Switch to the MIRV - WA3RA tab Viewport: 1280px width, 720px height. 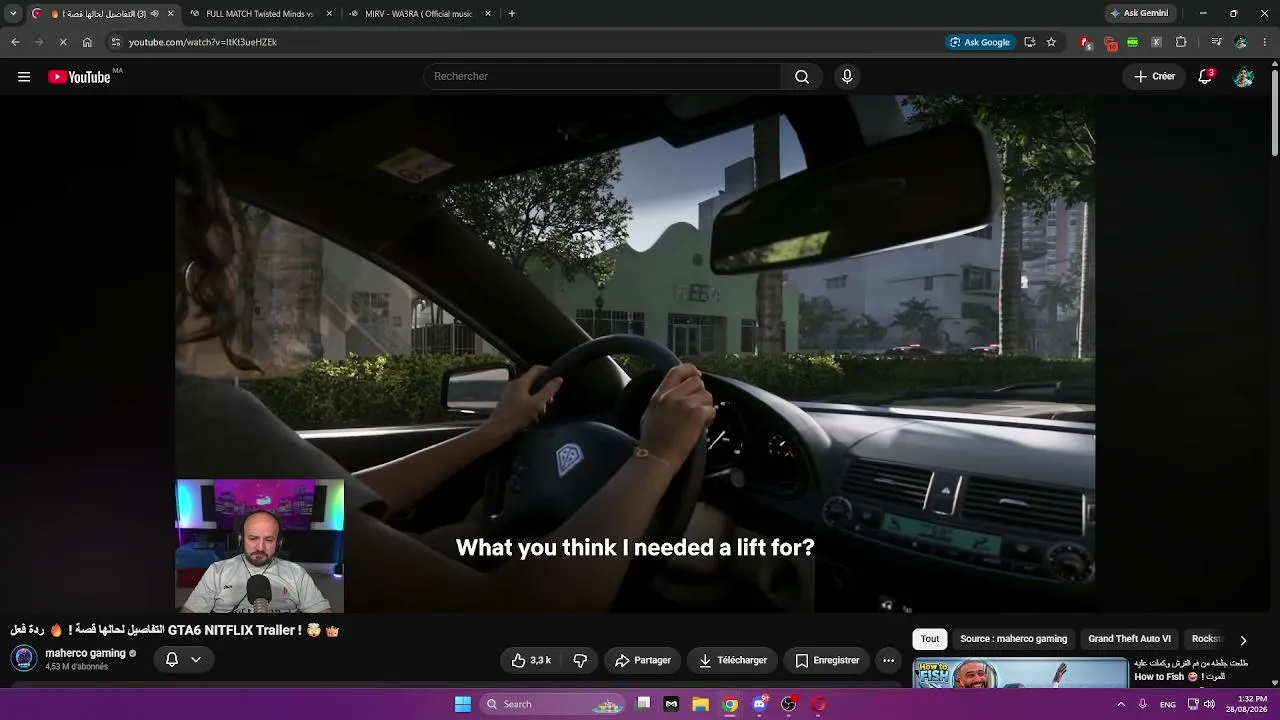418,14
